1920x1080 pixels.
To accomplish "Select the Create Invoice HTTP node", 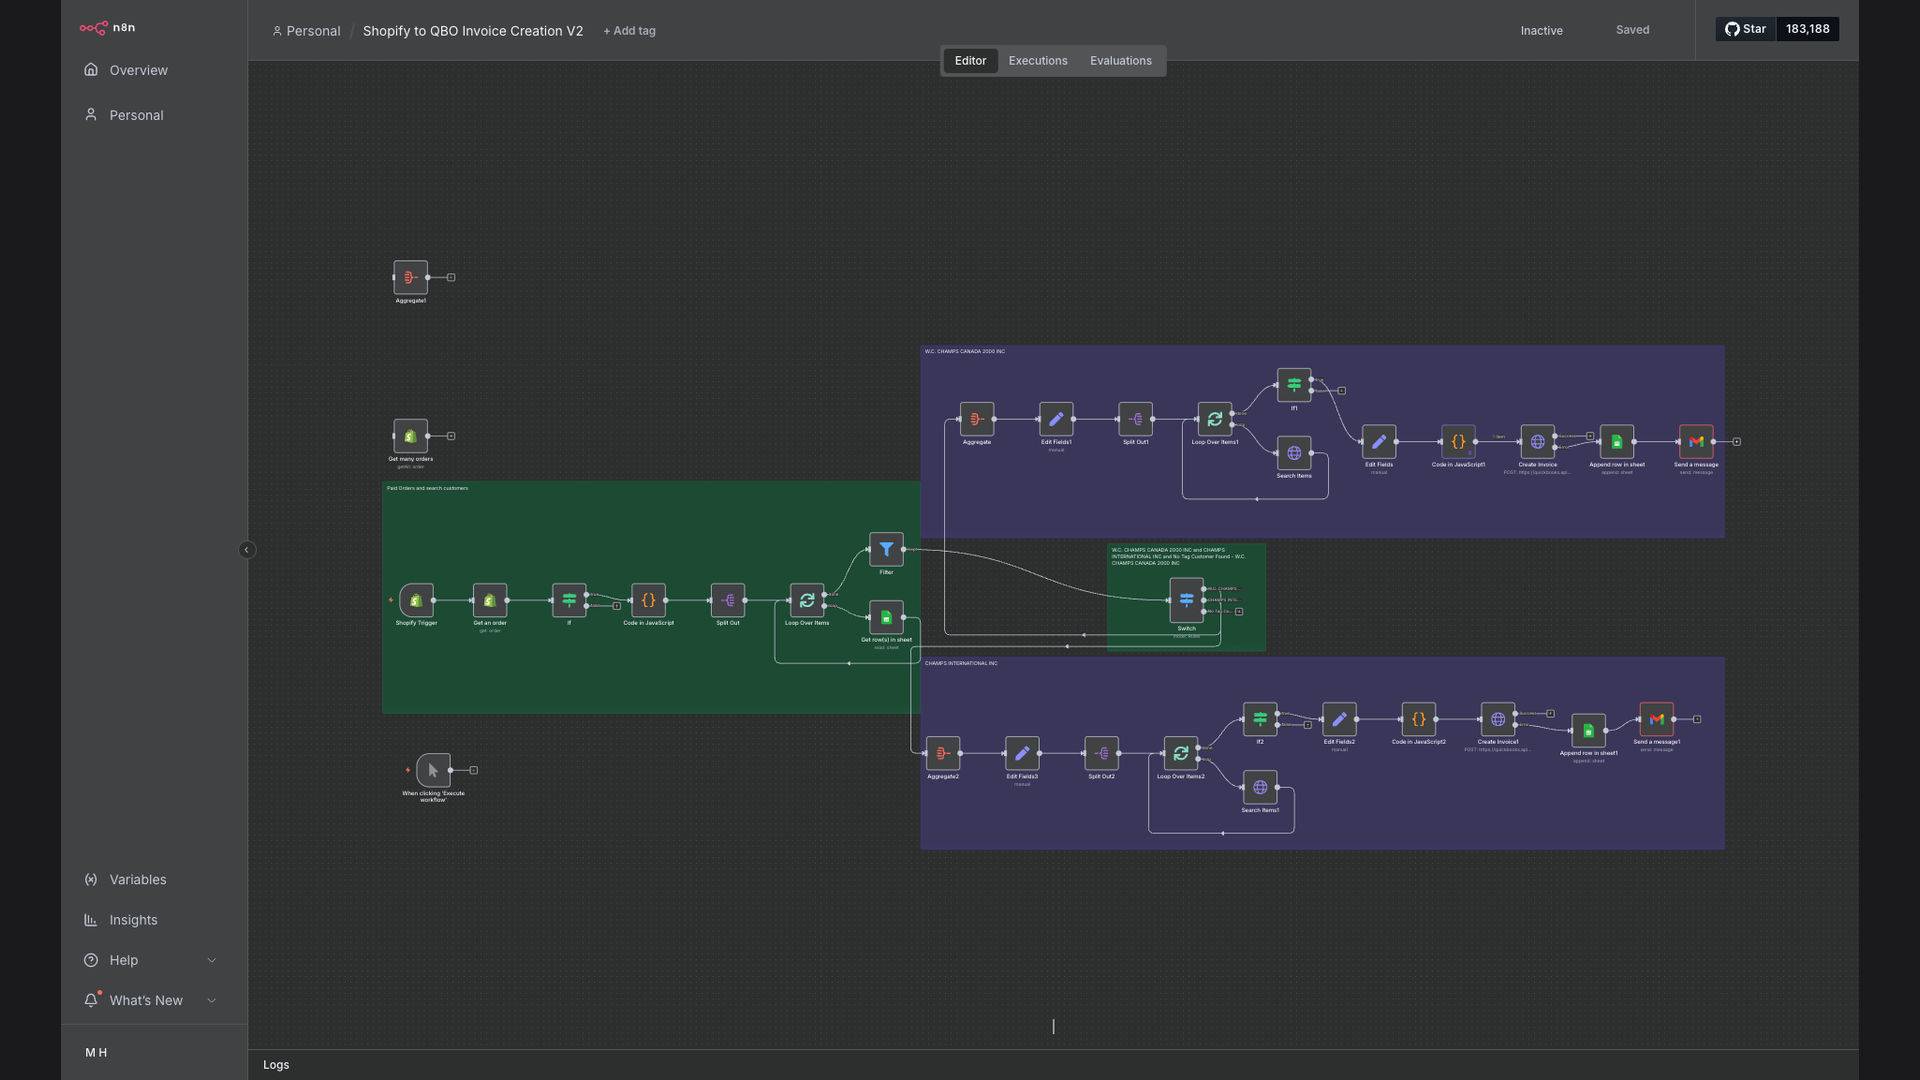I will [1538, 441].
